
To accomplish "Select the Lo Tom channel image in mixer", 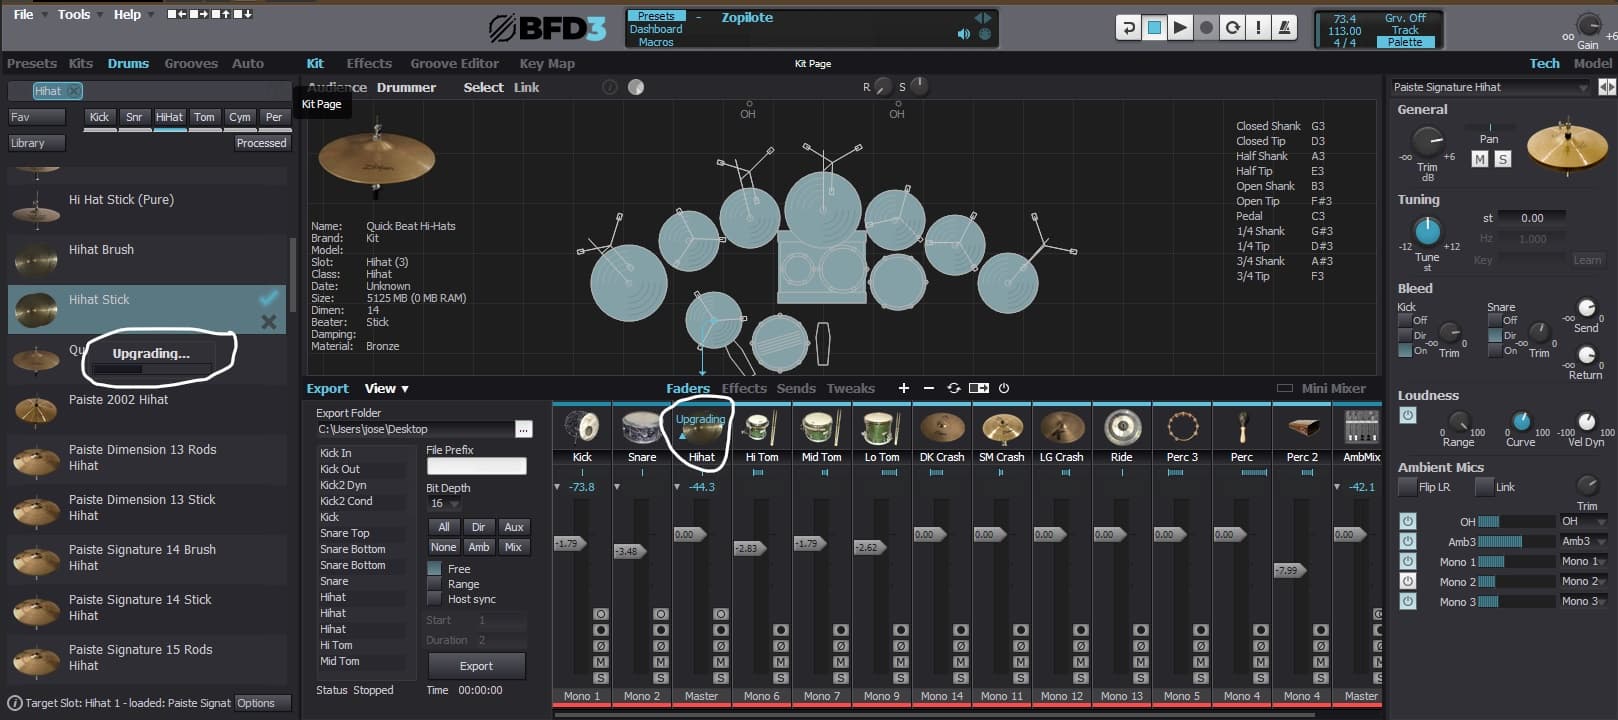I will point(882,428).
